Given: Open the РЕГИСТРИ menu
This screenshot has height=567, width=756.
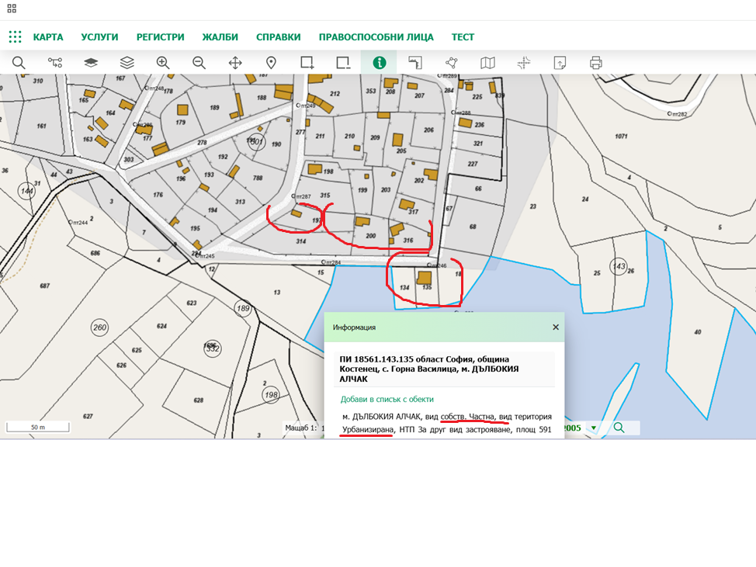Looking at the screenshot, I should click(x=160, y=37).
